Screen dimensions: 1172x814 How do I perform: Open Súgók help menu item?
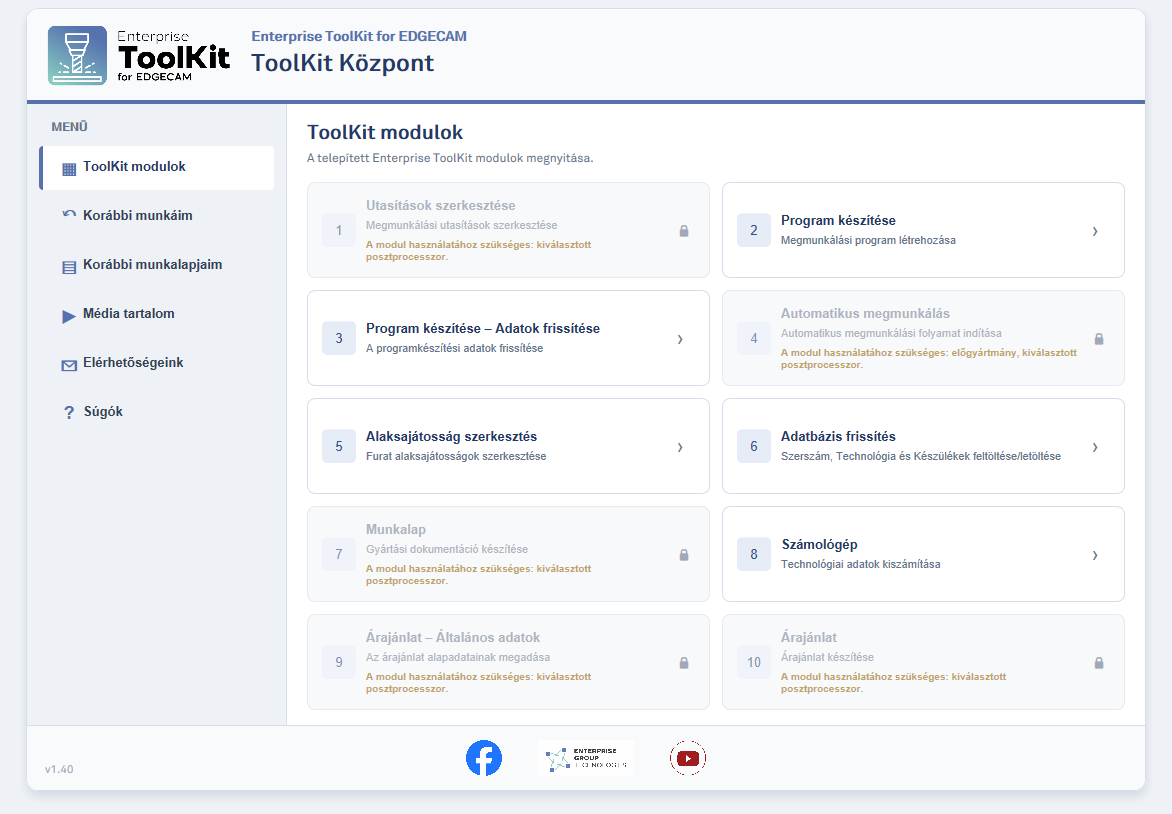tap(157, 412)
